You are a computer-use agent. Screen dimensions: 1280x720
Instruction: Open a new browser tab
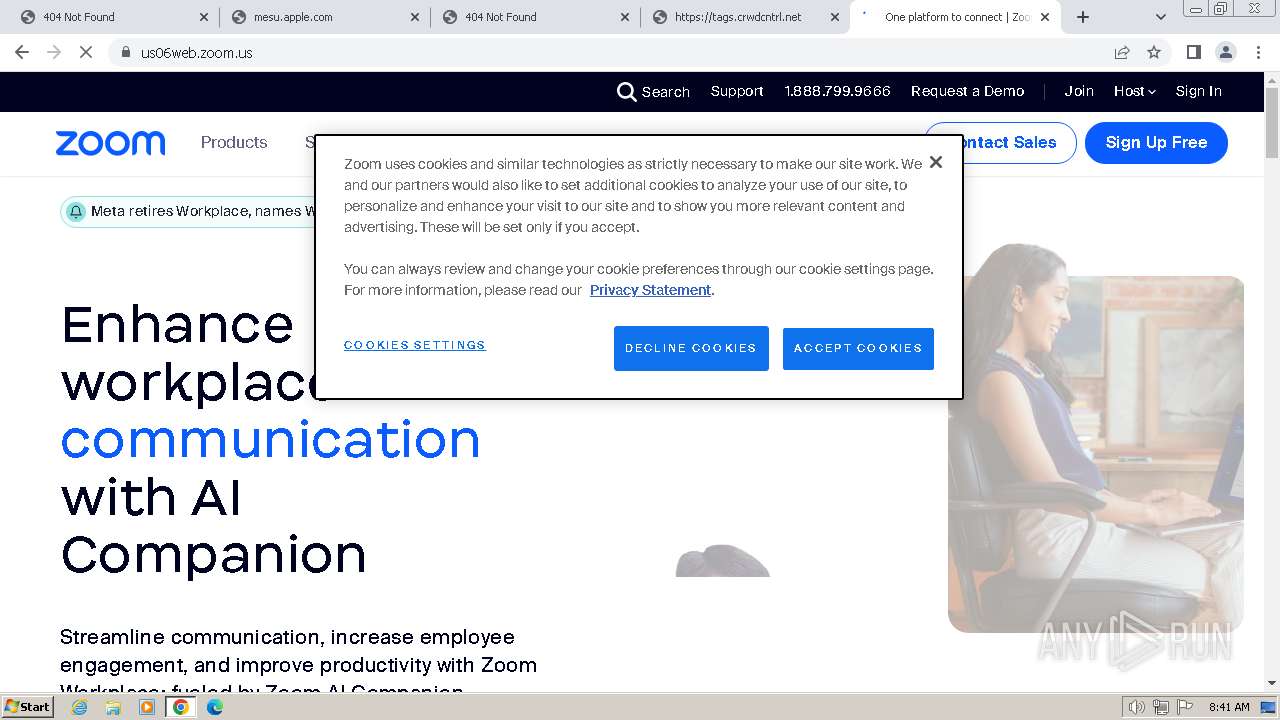click(1083, 17)
